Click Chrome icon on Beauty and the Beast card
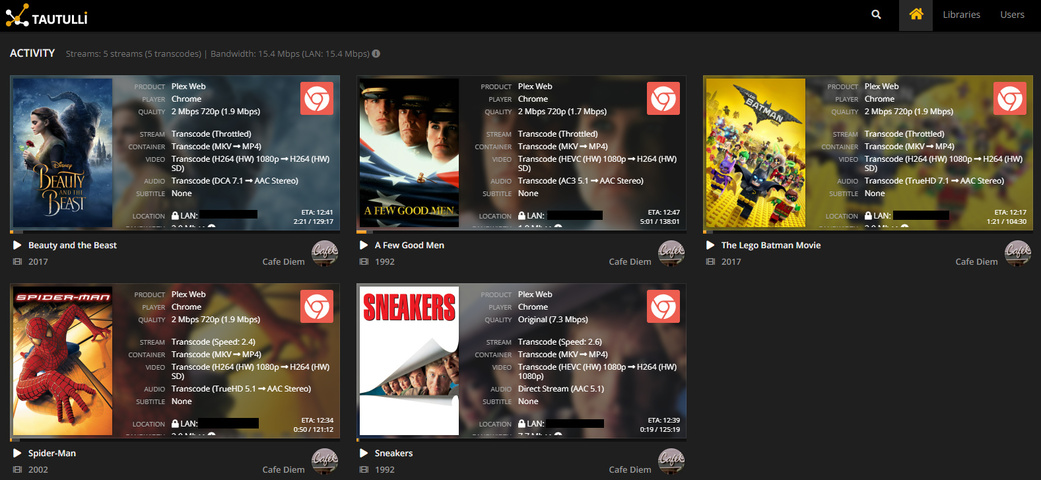The height and width of the screenshot is (480, 1041). point(317,98)
